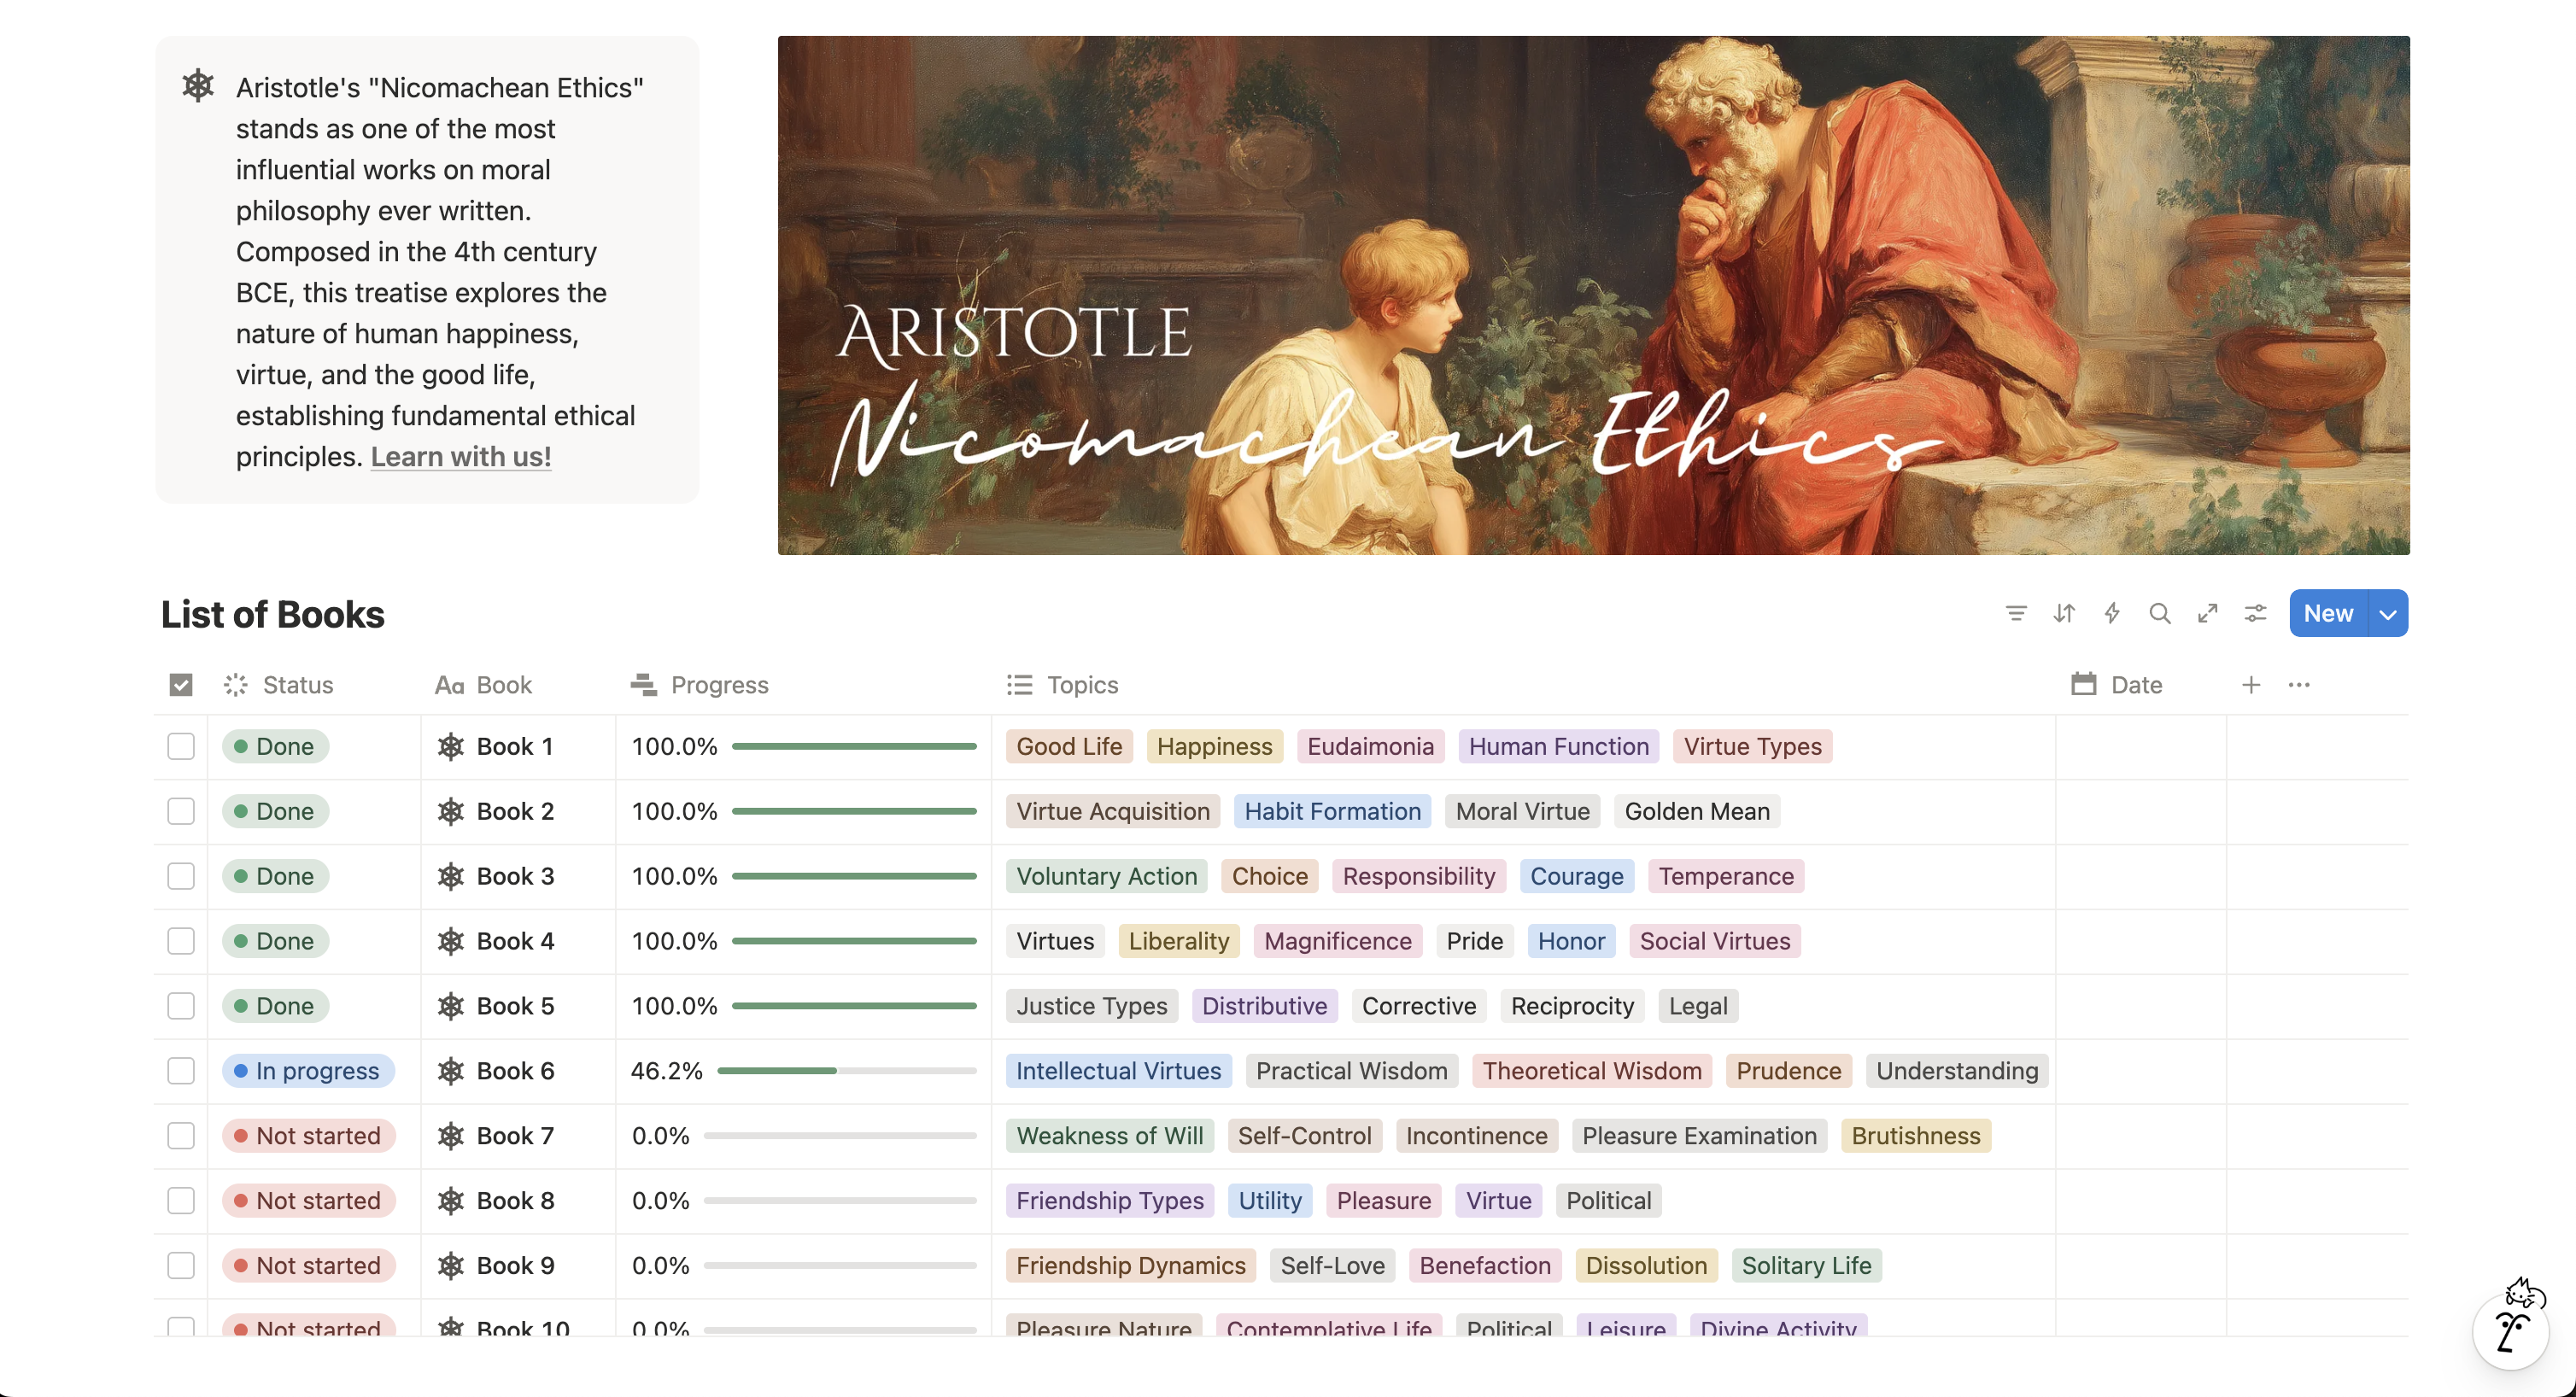Open the automations lightning bolt icon

pyautogui.click(x=2112, y=613)
